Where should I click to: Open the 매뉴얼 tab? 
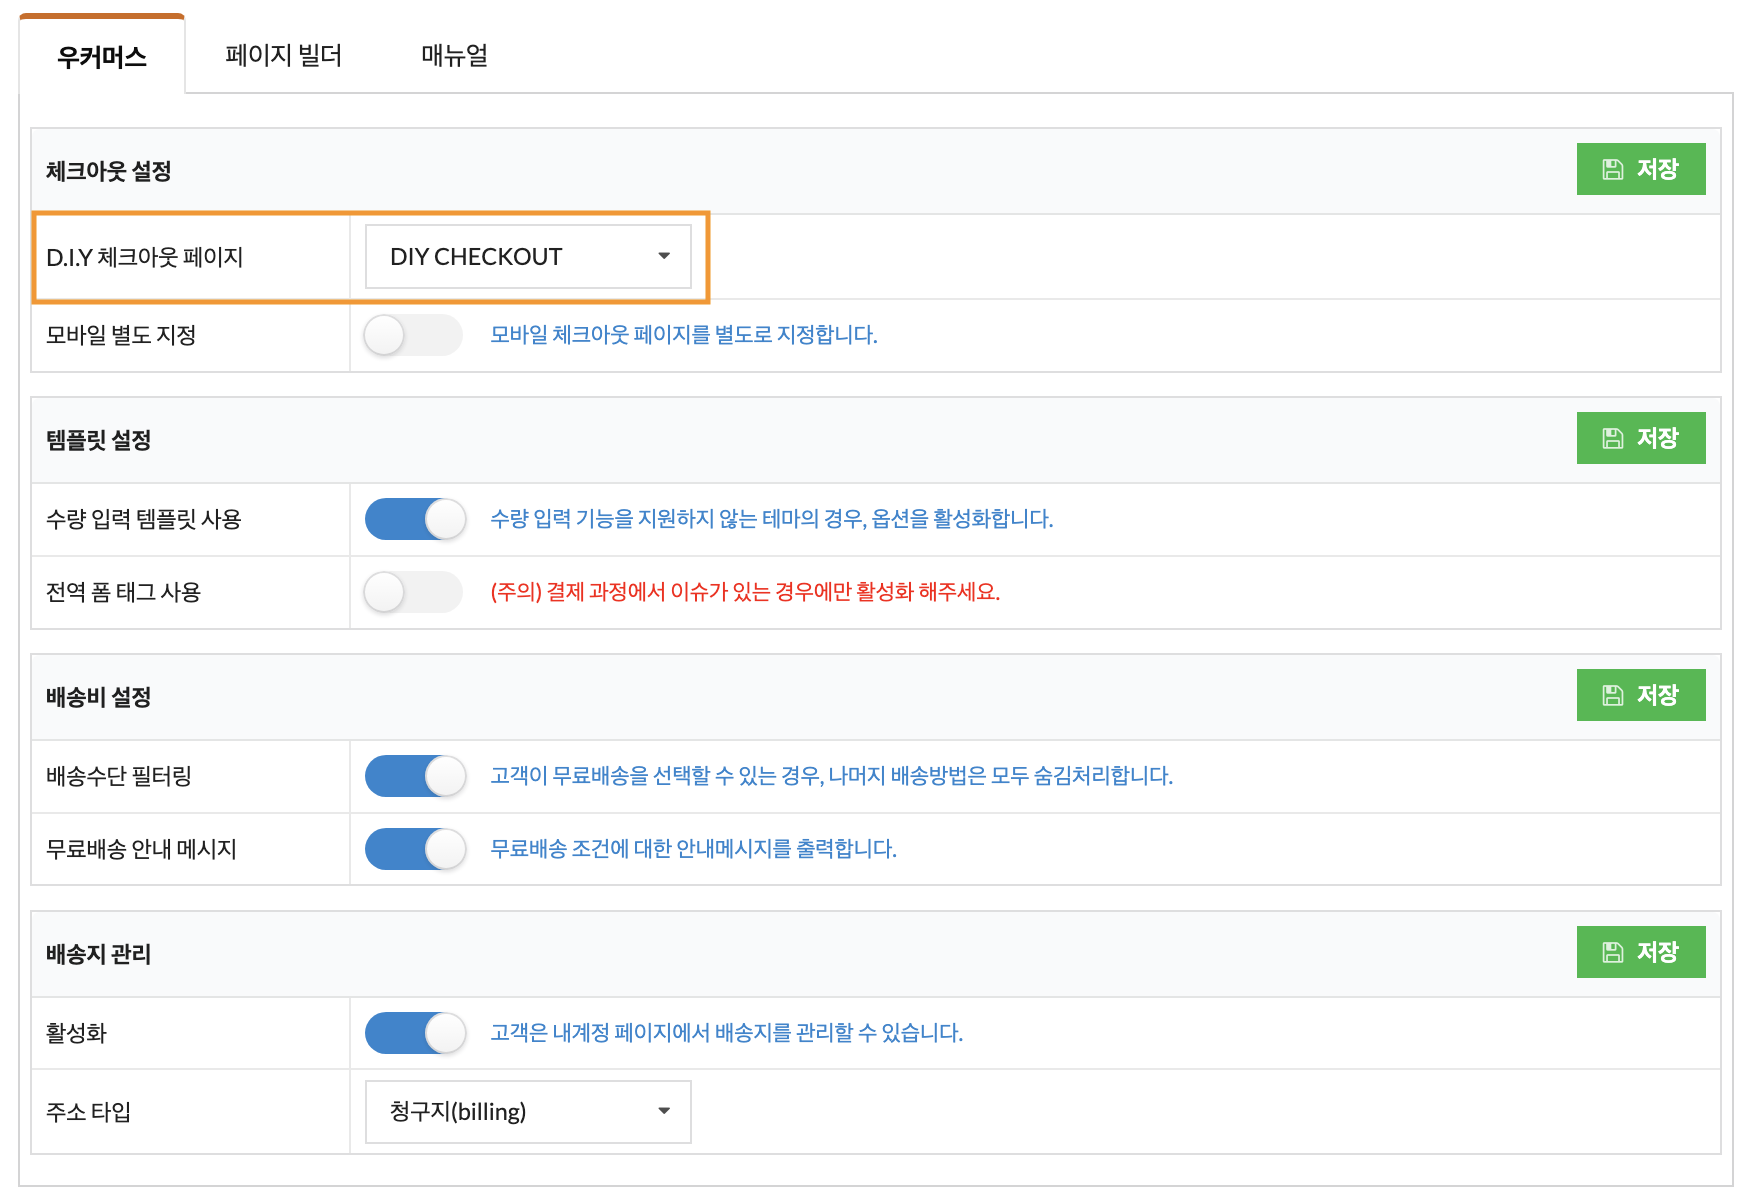(x=454, y=56)
